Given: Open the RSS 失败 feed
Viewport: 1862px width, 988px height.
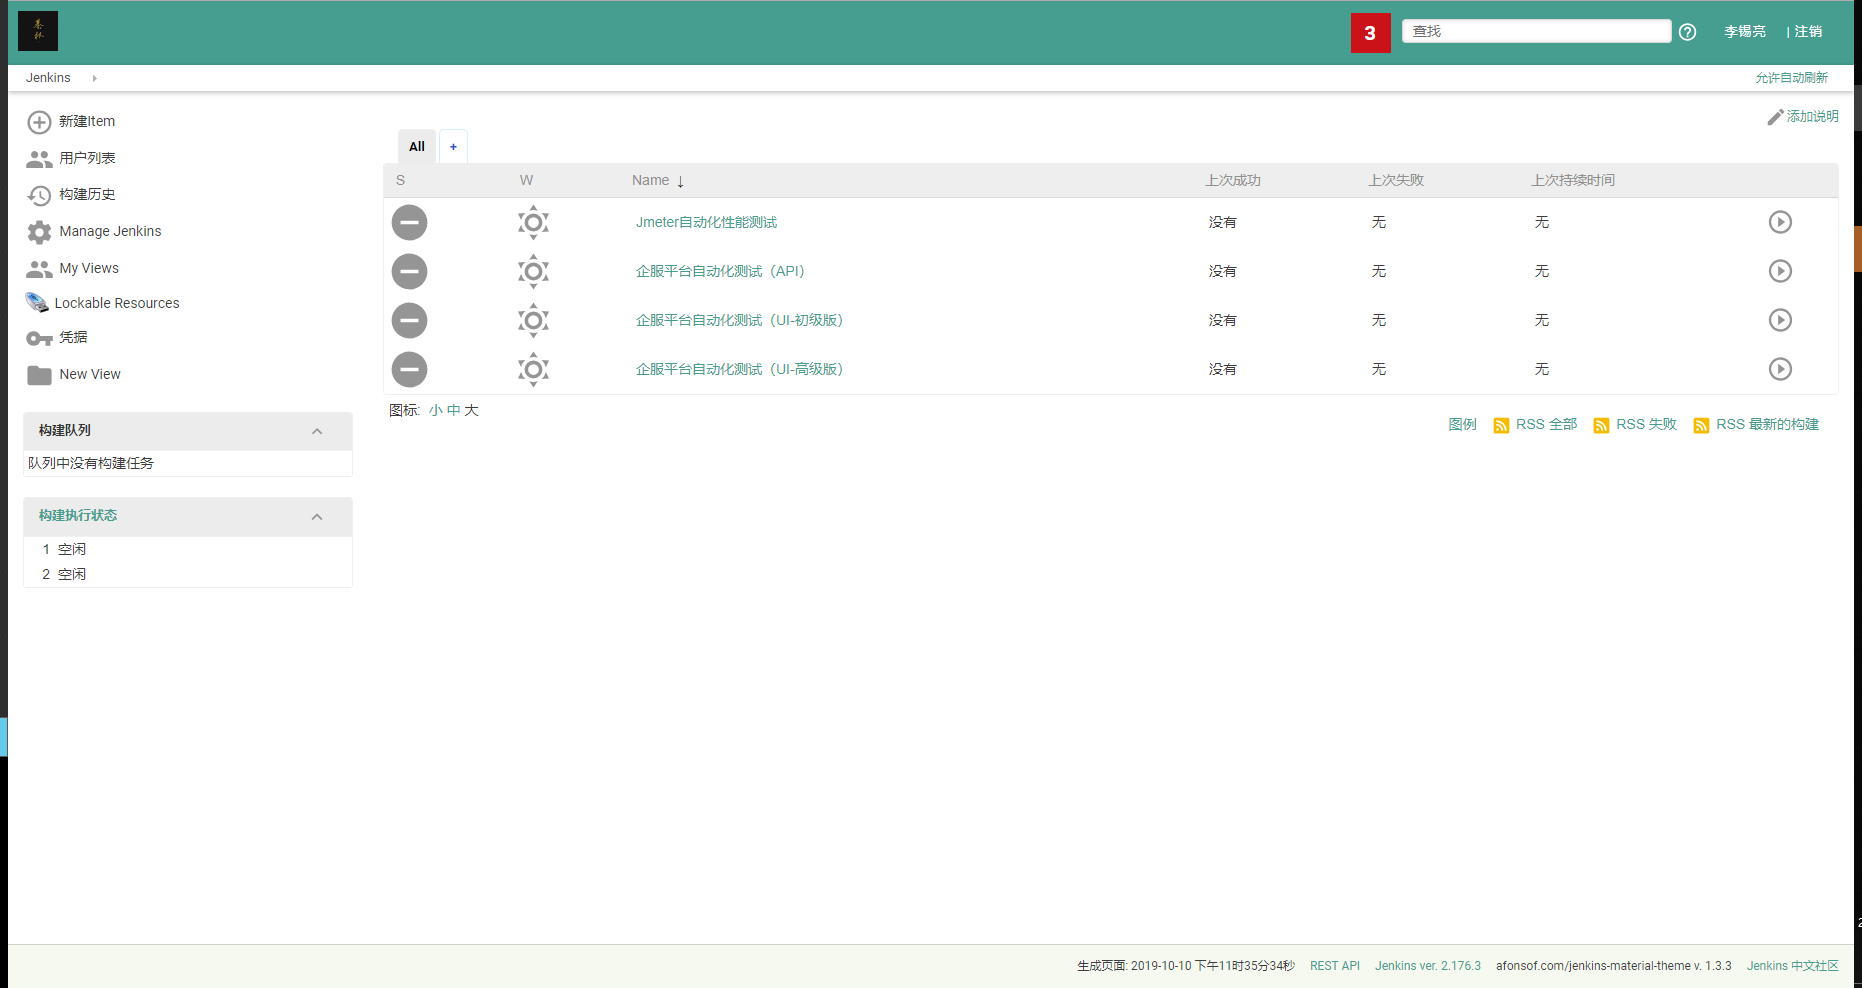Looking at the screenshot, I should click(x=1644, y=424).
